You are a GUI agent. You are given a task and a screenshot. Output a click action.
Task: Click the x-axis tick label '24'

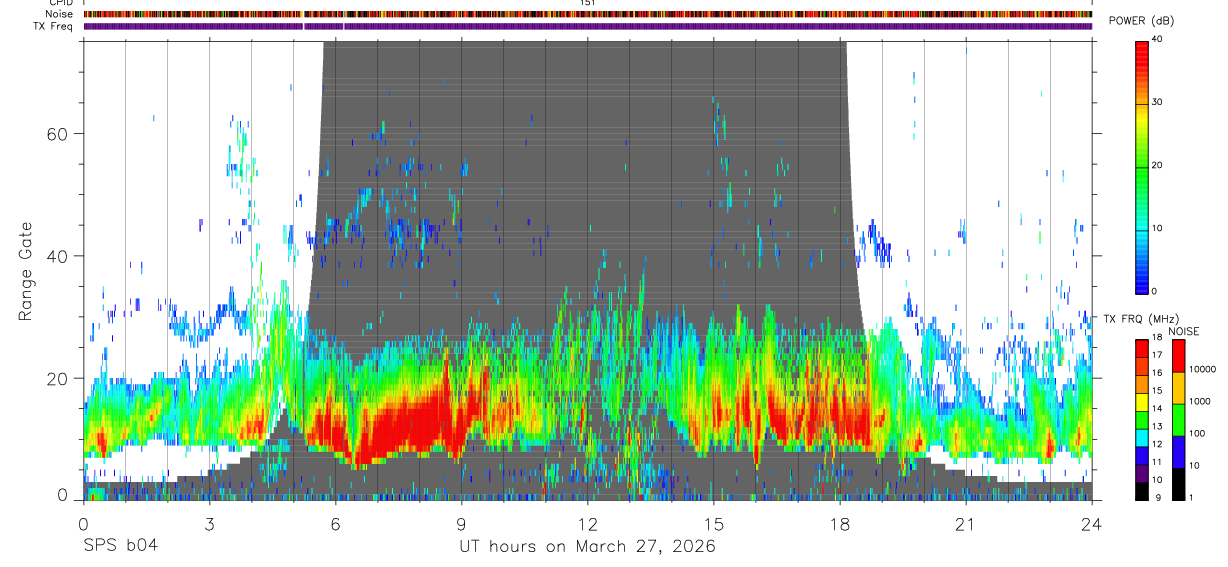[x=1092, y=523]
